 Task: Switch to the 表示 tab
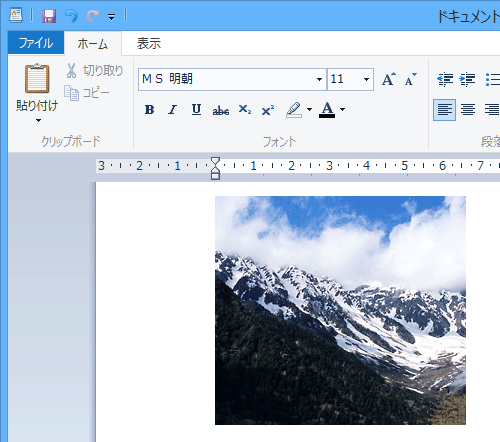[149, 43]
